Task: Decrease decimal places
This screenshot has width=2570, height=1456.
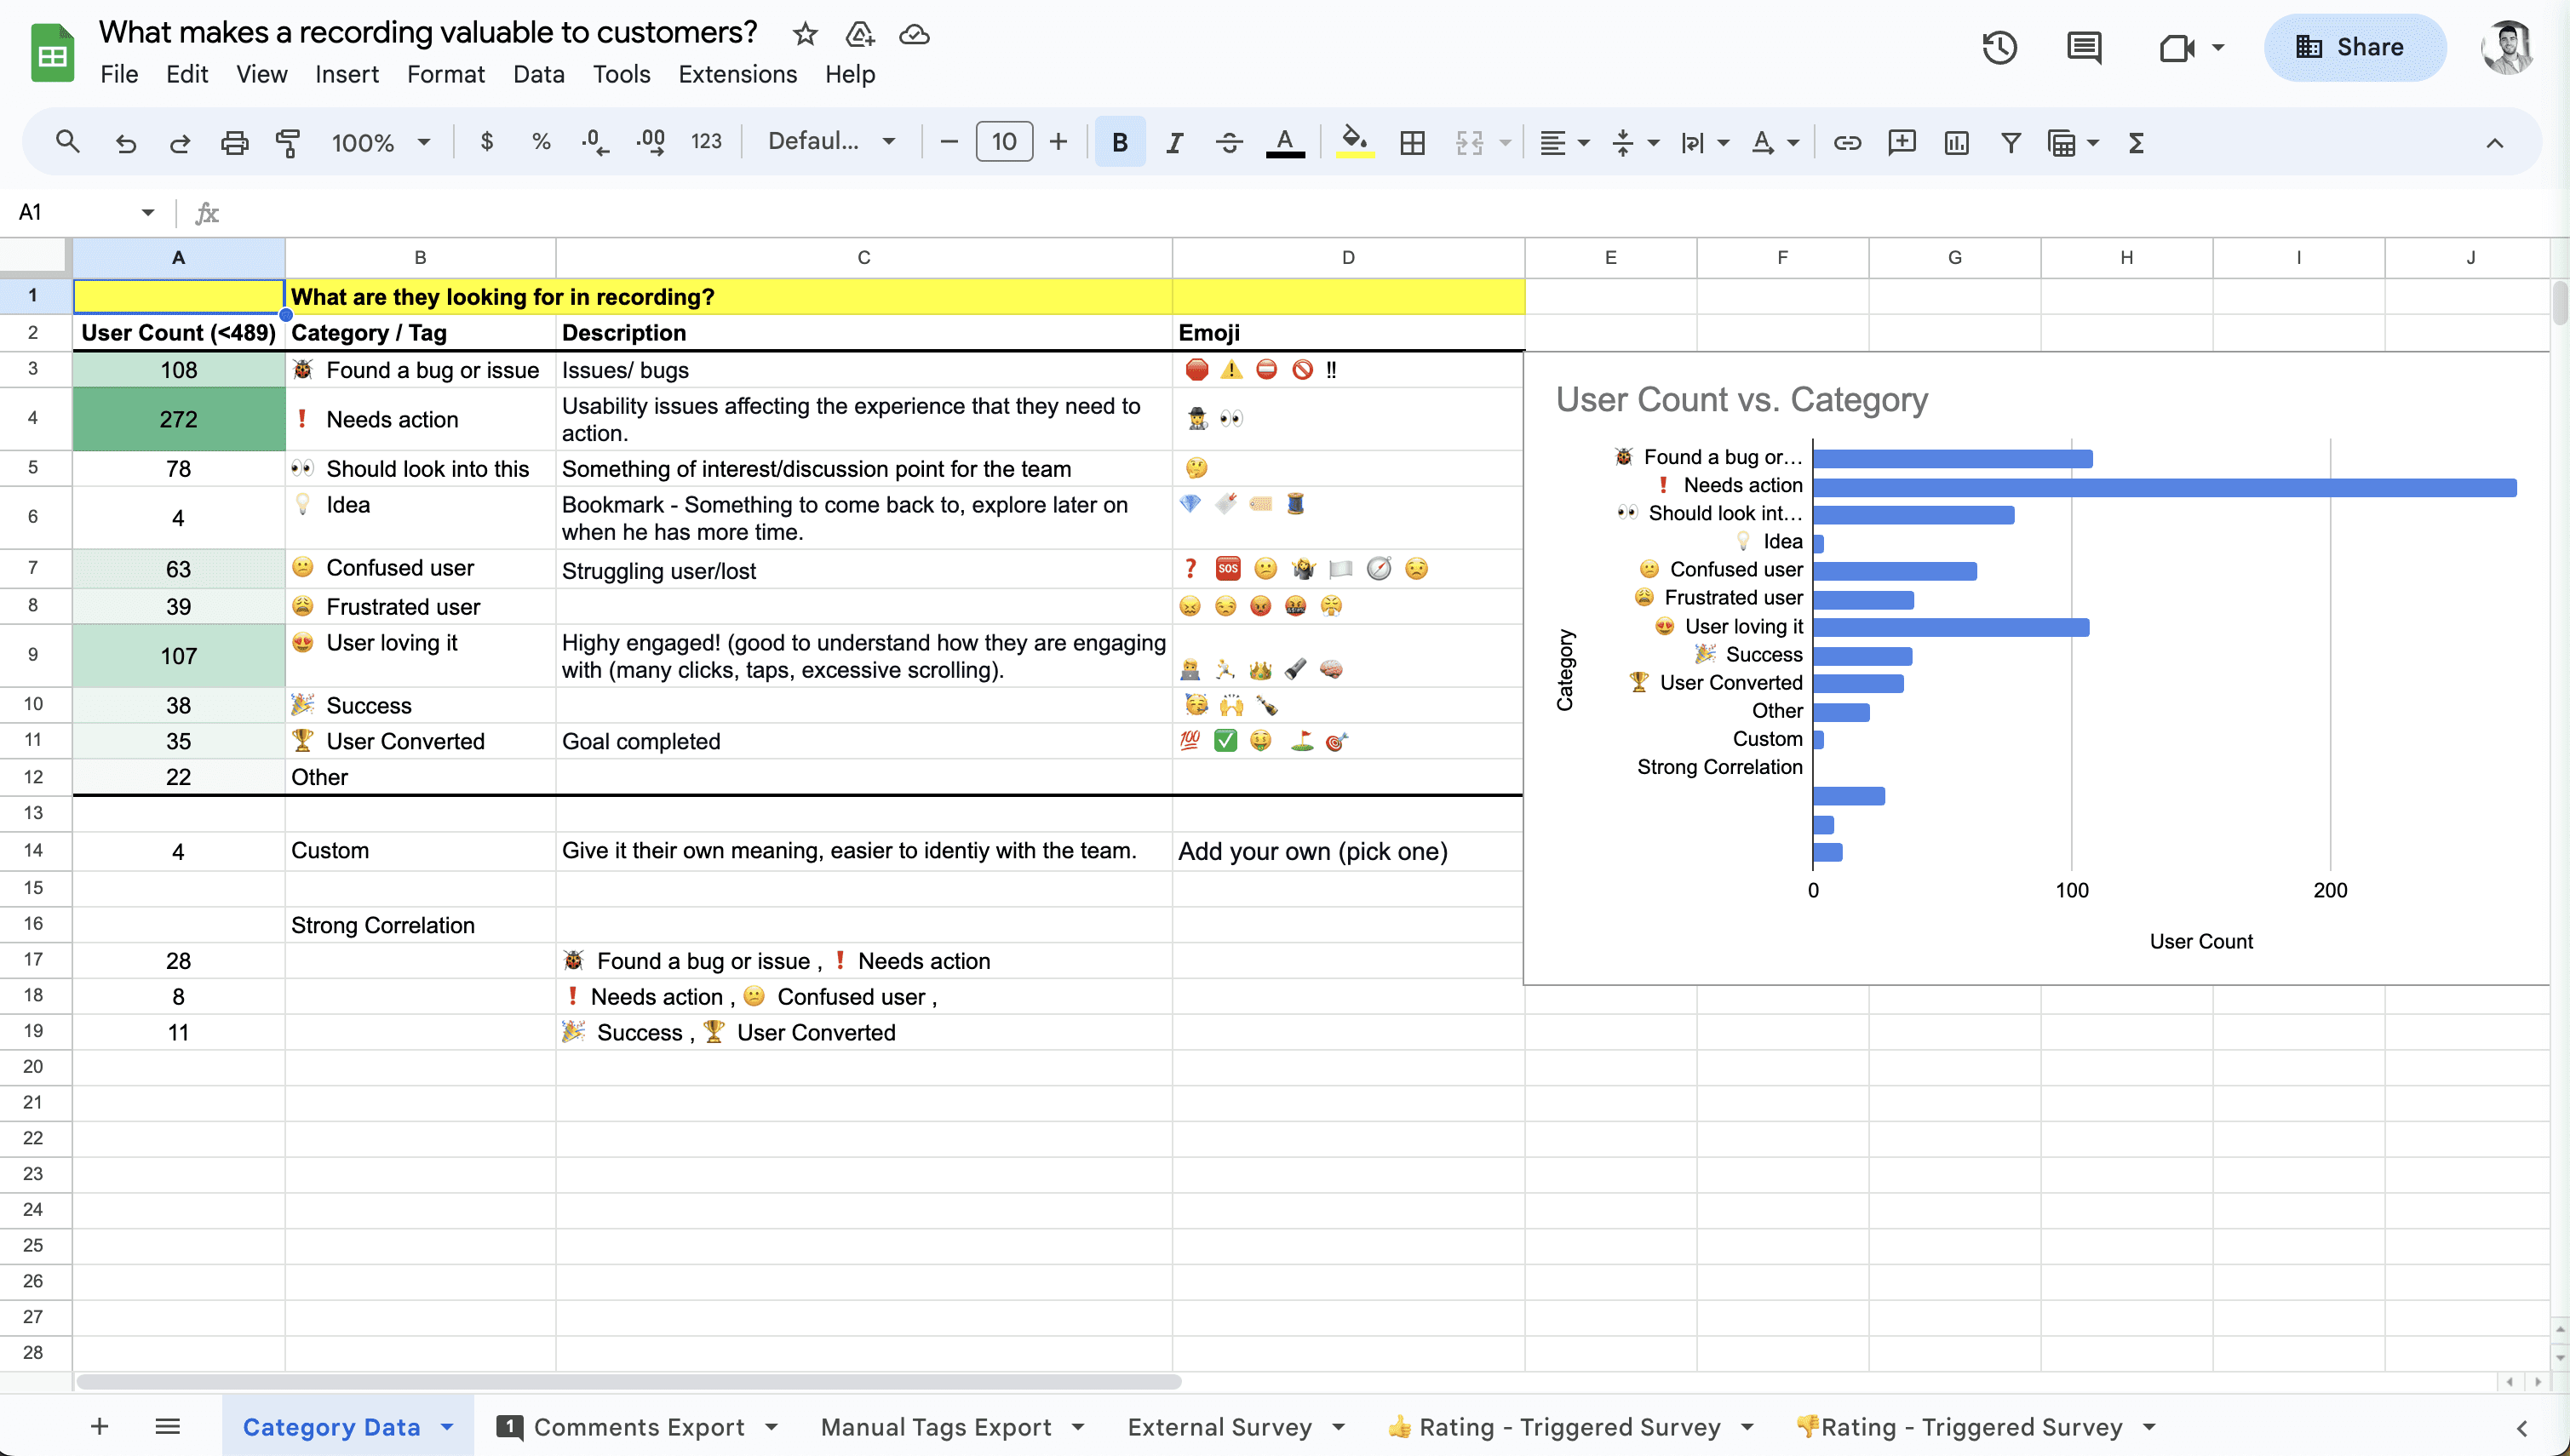Action: pos(595,142)
